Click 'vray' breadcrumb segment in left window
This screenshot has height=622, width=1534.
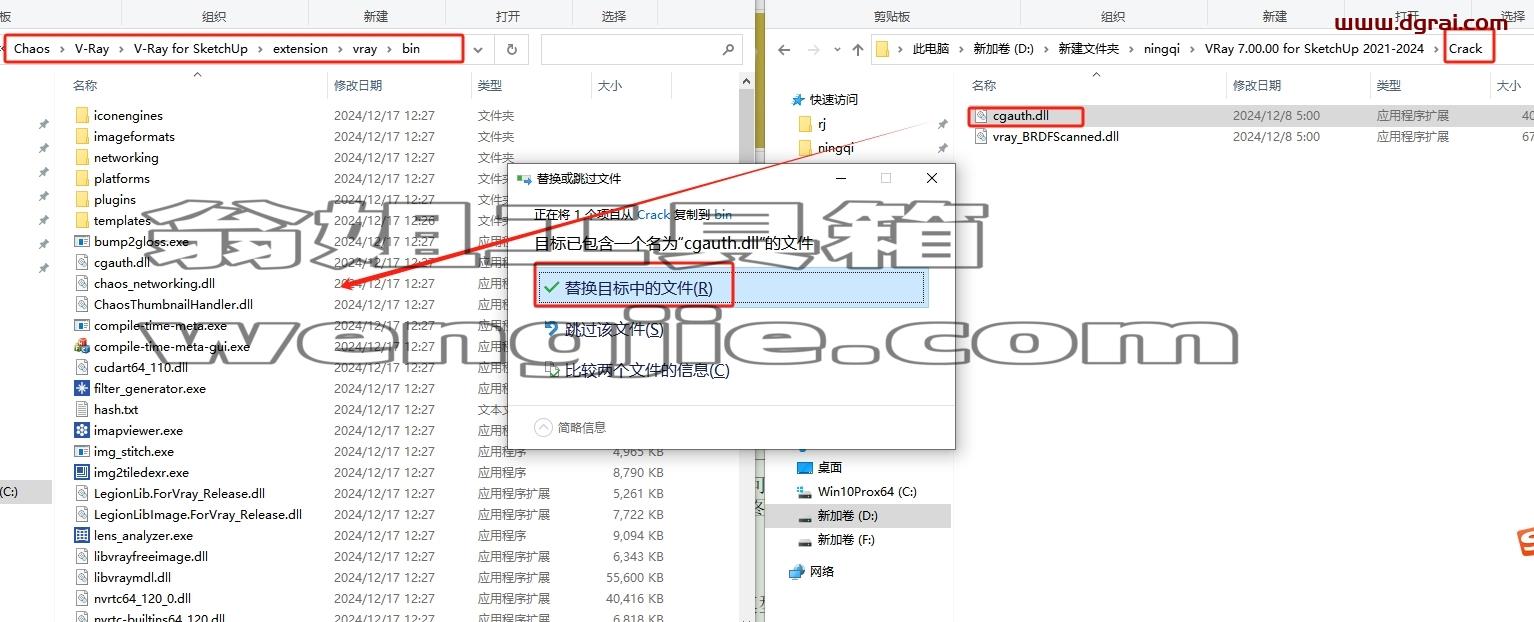(x=365, y=49)
